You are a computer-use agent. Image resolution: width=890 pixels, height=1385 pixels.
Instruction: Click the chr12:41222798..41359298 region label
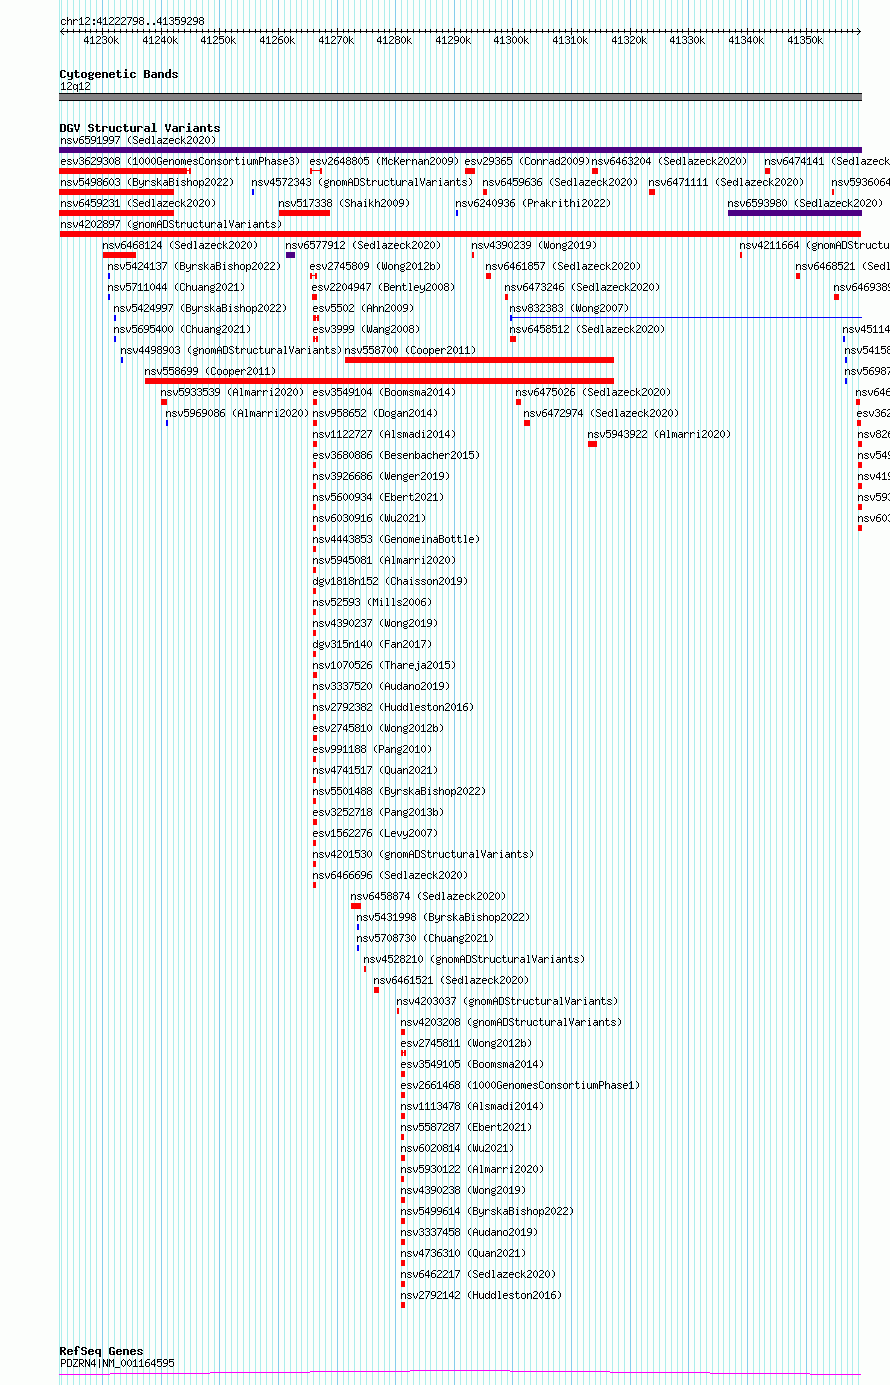(132, 21)
